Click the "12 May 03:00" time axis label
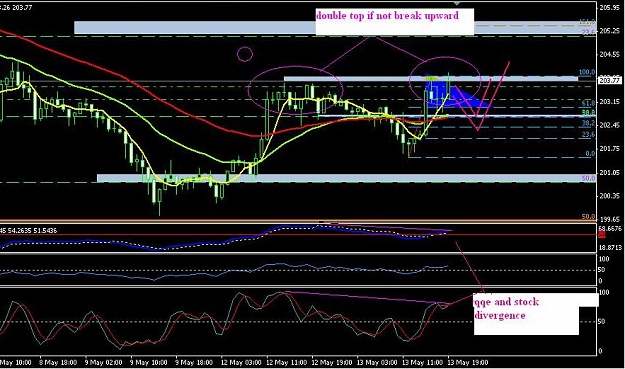 pyautogui.click(x=242, y=363)
